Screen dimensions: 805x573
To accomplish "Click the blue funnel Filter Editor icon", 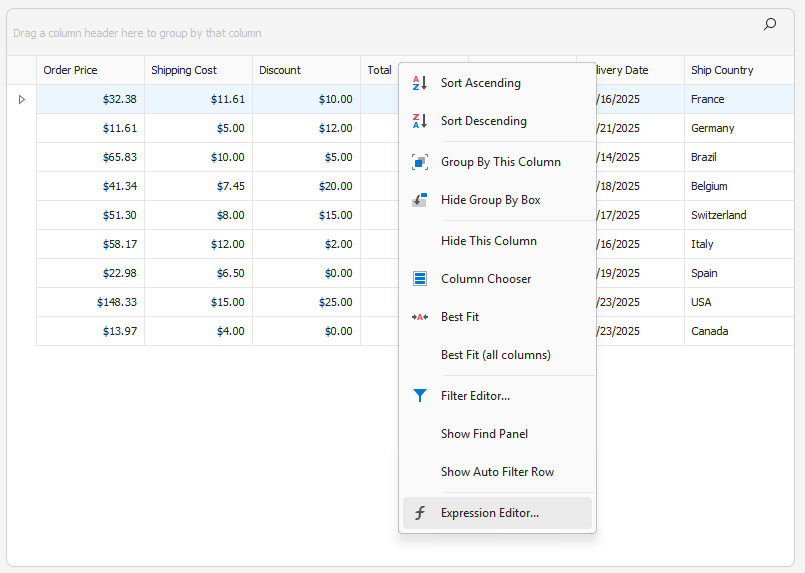I will click(x=419, y=395).
